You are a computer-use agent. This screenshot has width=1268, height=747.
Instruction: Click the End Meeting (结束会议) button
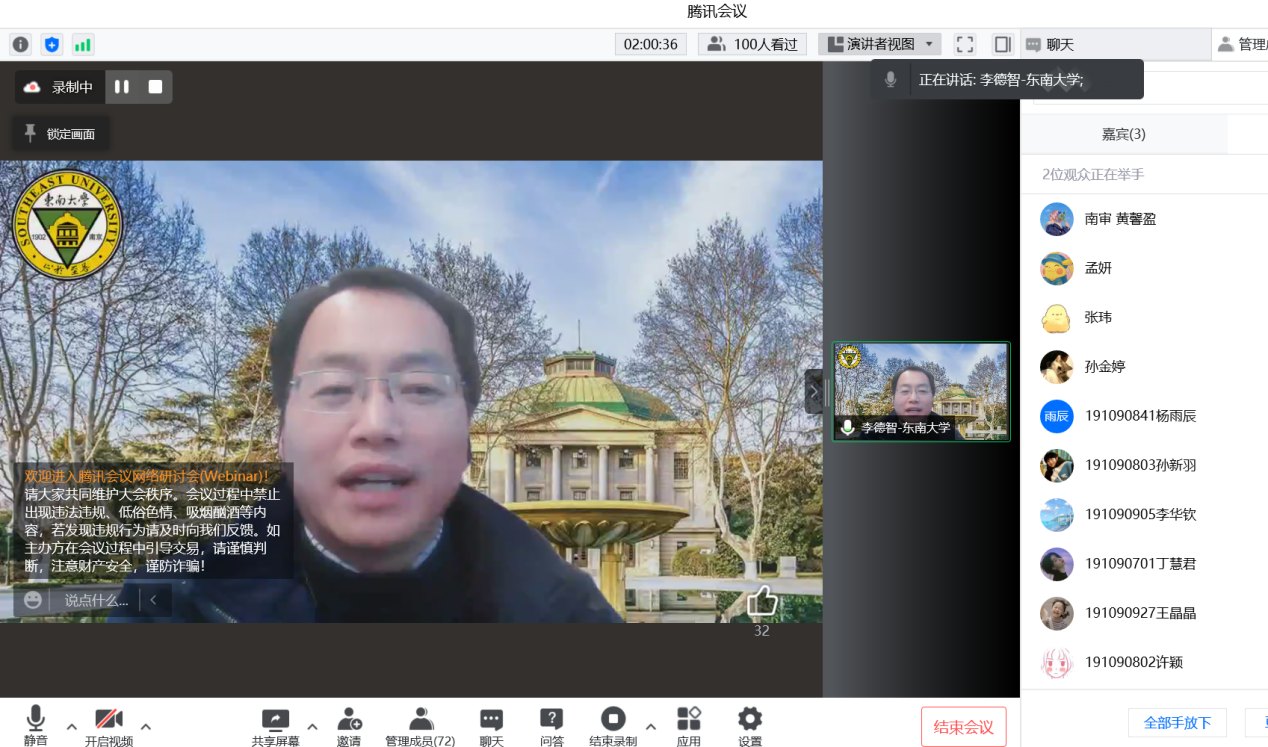pyautogui.click(x=963, y=727)
